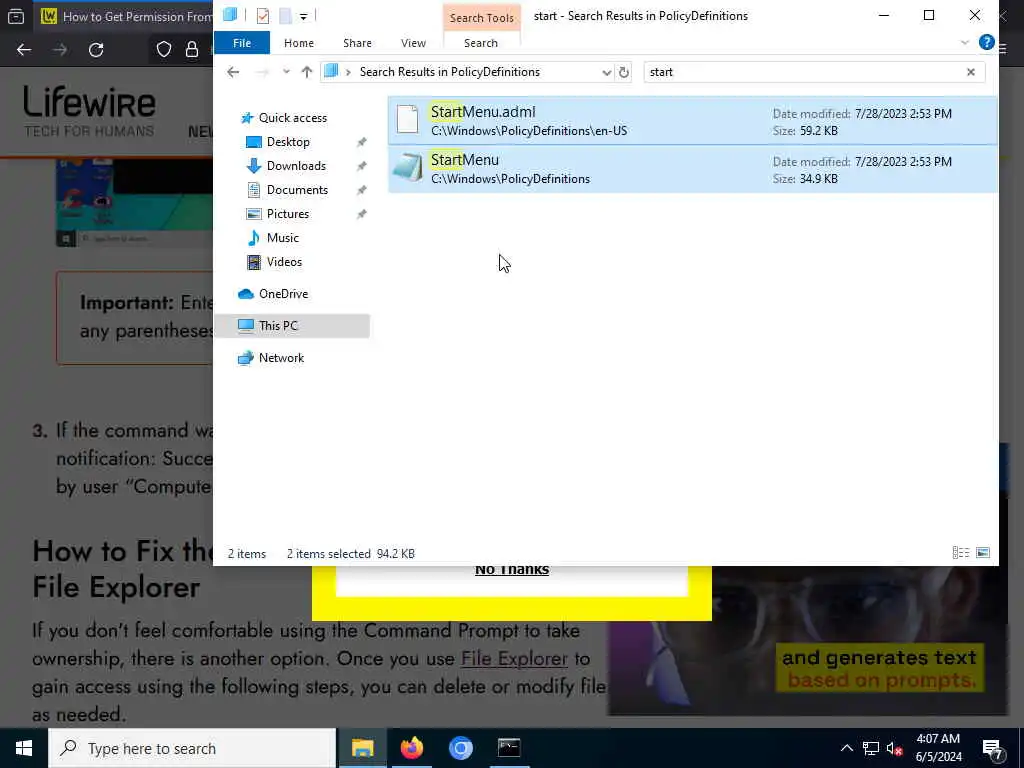Click the StartMenu notepad-style file icon
This screenshot has width=1024, height=768.
click(408, 168)
